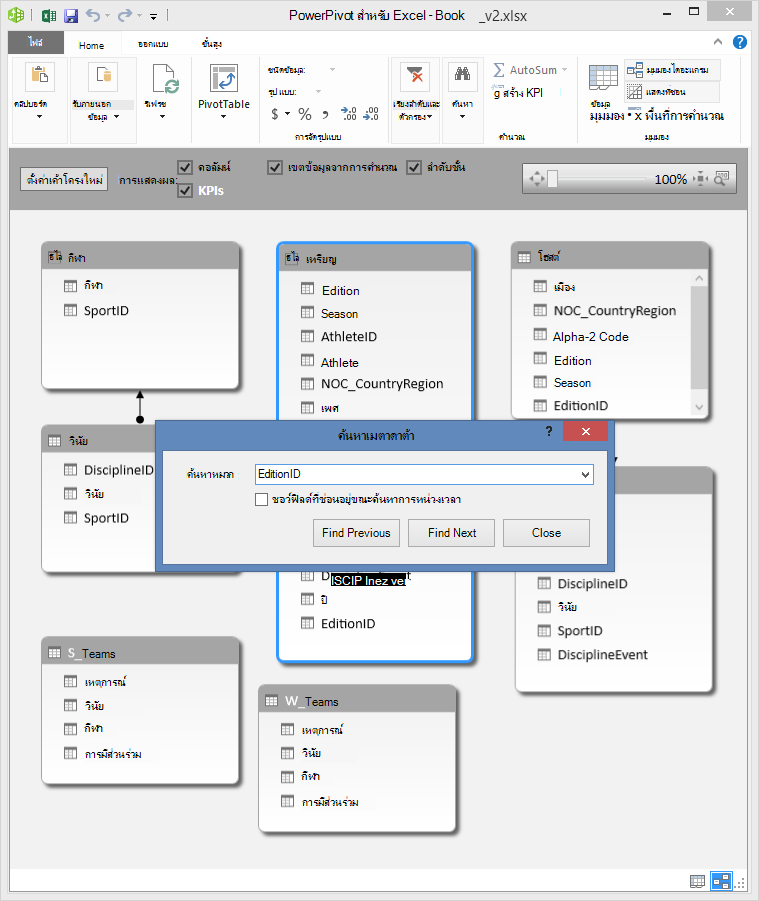This screenshot has height=901, width=759.
Task: Click the AutoSum sigma icon
Action: 499,70
